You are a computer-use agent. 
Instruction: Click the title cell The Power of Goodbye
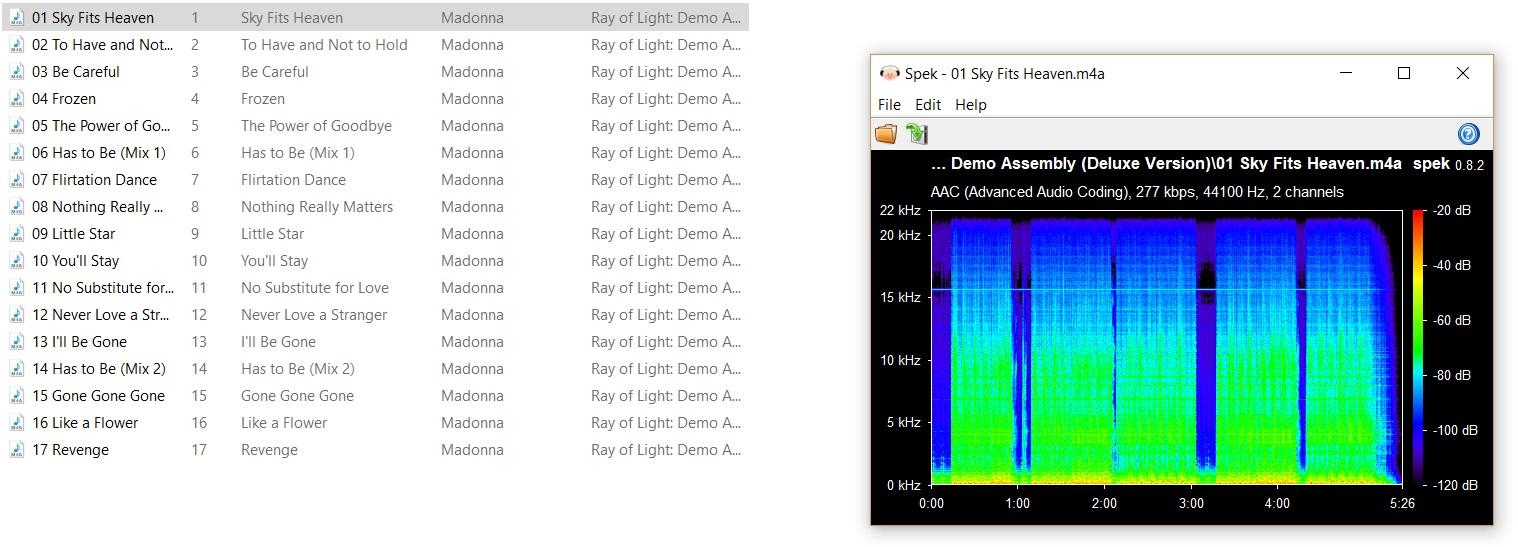click(316, 126)
